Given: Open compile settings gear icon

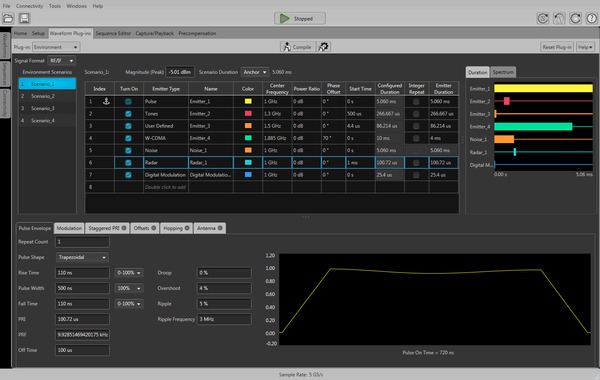Looking at the screenshot, I should pyautogui.click(x=323, y=47).
